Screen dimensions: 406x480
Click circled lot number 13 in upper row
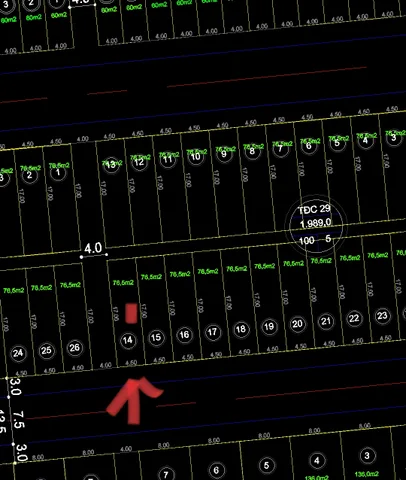click(111, 164)
